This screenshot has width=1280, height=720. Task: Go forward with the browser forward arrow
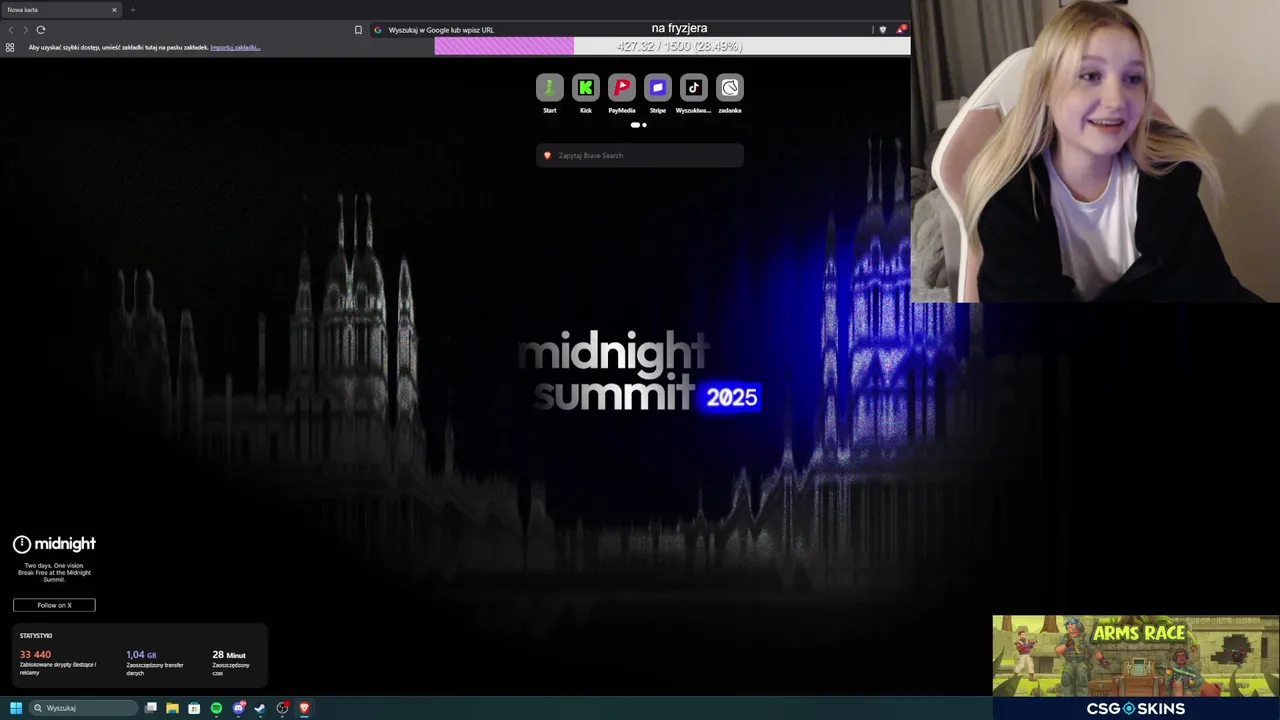coord(25,30)
